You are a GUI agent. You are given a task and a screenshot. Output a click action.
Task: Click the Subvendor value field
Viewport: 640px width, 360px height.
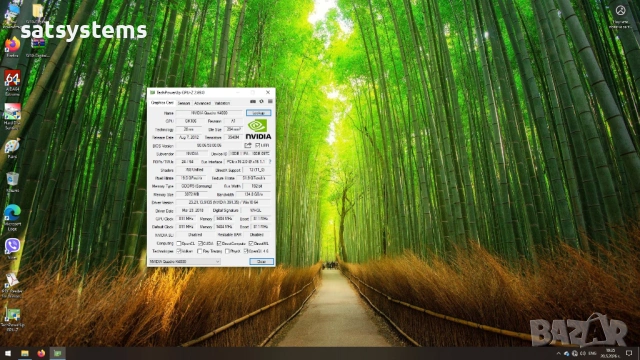pyautogui.click(x=191, y=154)
